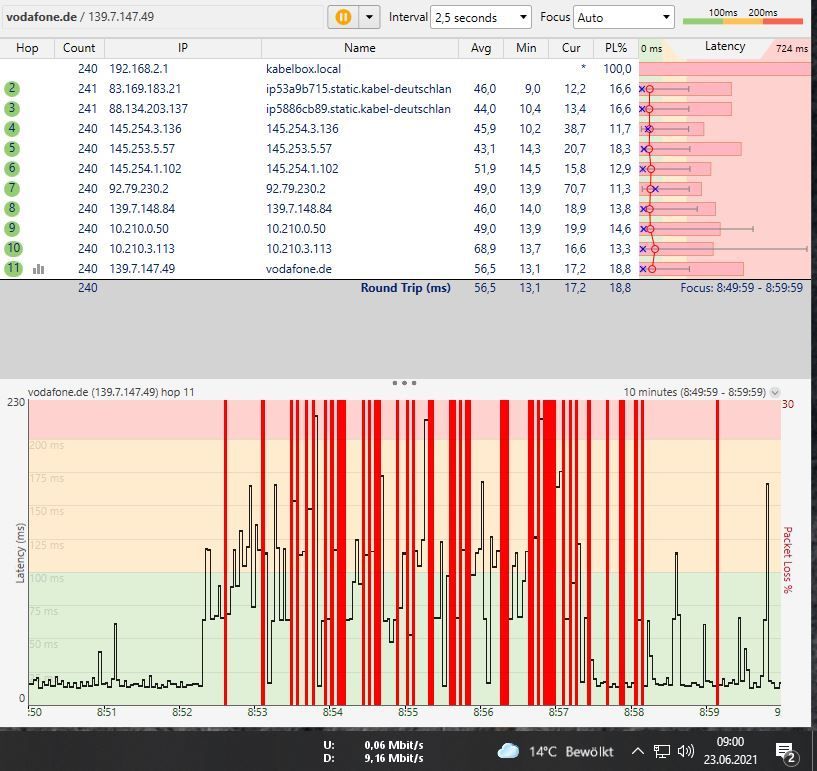Viewport: 817px width, 771px height.
Task: Click hop 10 latency bar marker
Action: (655, 249)
